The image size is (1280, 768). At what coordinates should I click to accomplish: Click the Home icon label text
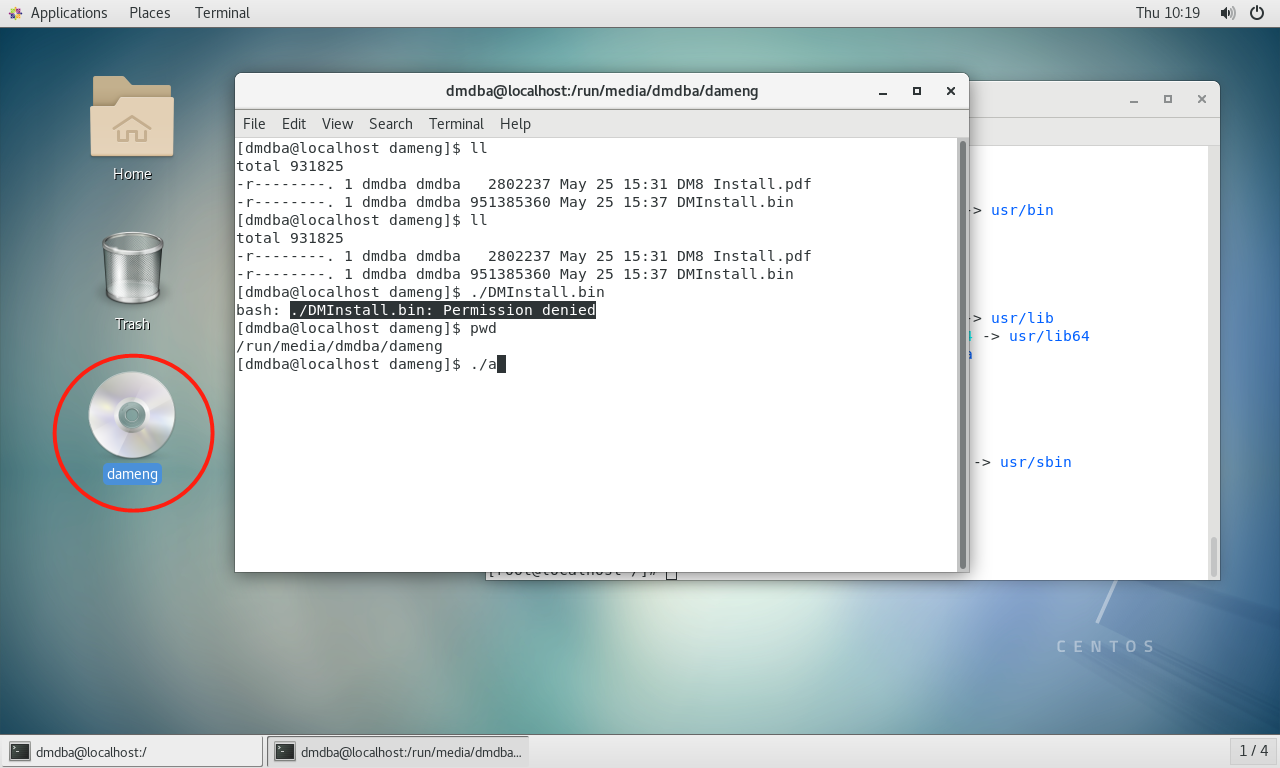[x=132, y=174]
